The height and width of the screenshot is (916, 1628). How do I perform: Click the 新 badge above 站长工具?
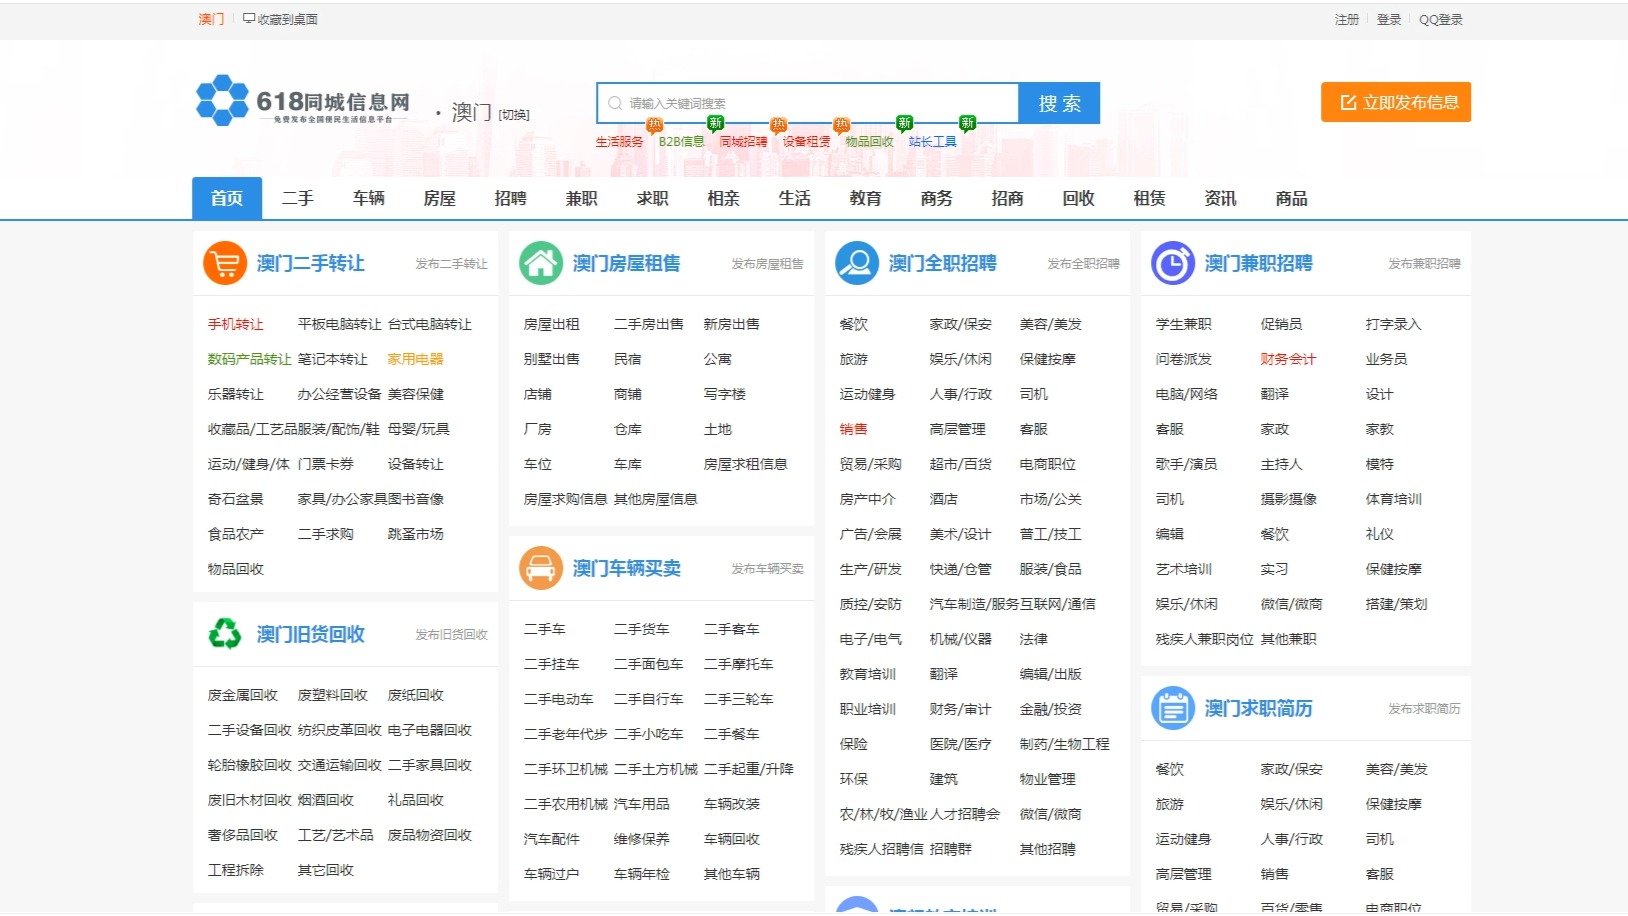coord(967,124)
